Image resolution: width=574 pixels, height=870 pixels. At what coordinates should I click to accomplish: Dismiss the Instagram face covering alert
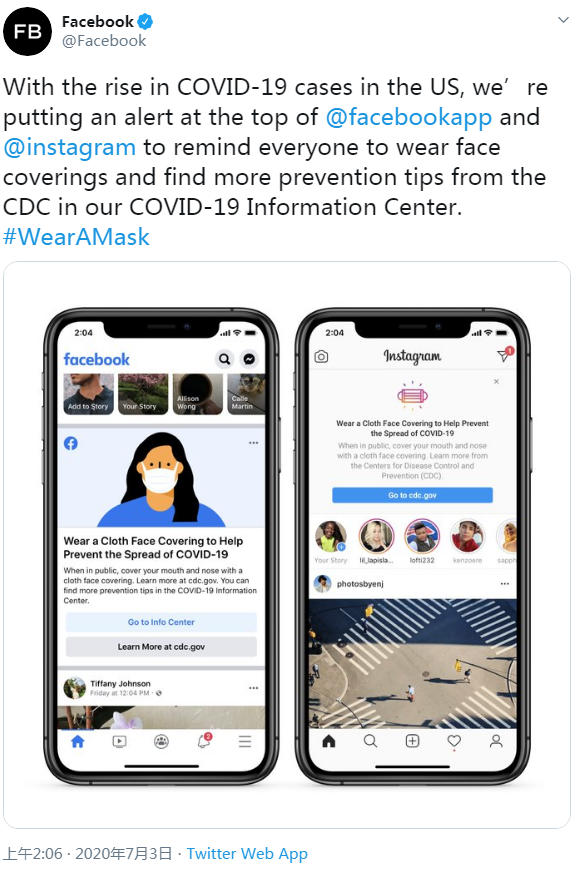(x=496, y=381)
